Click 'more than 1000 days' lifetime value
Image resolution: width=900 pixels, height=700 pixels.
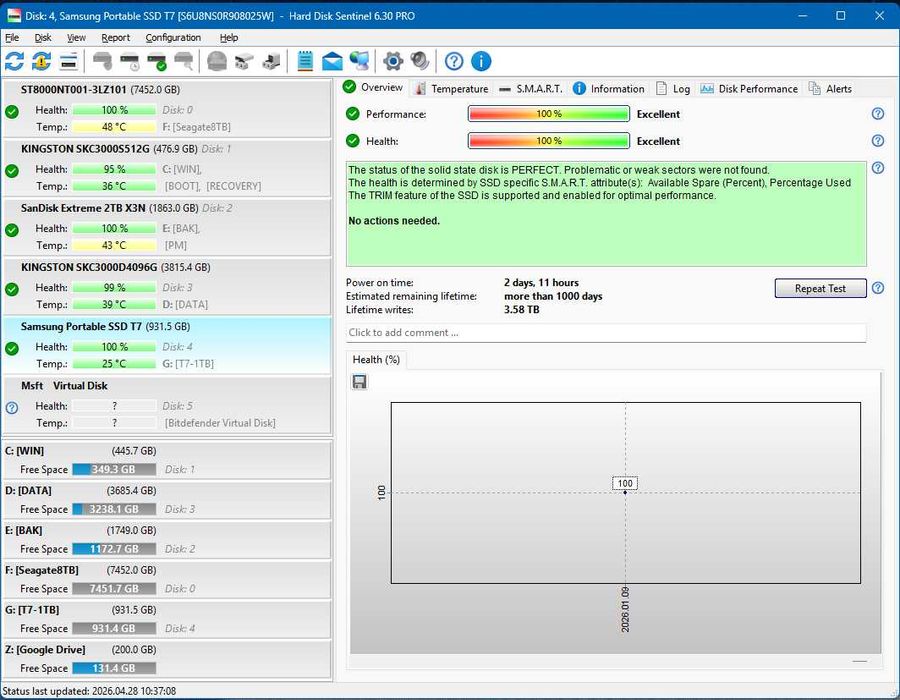point(553,296)
